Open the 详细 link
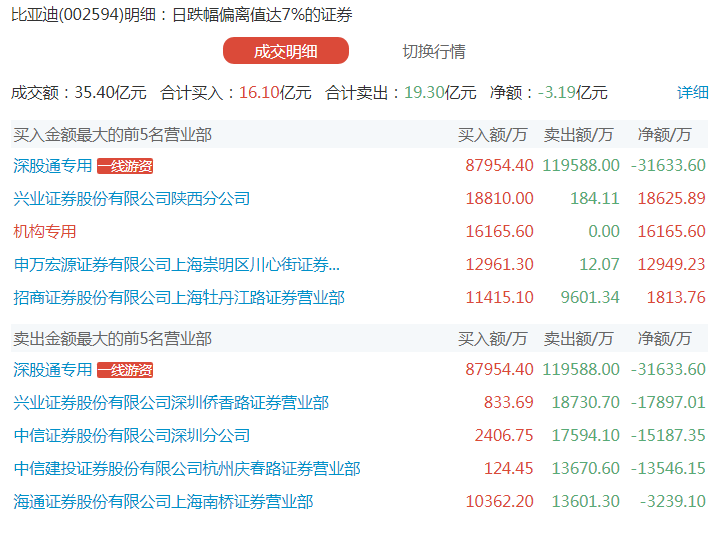This screenshot has width=719, height=536. click(x=692, y=93)
